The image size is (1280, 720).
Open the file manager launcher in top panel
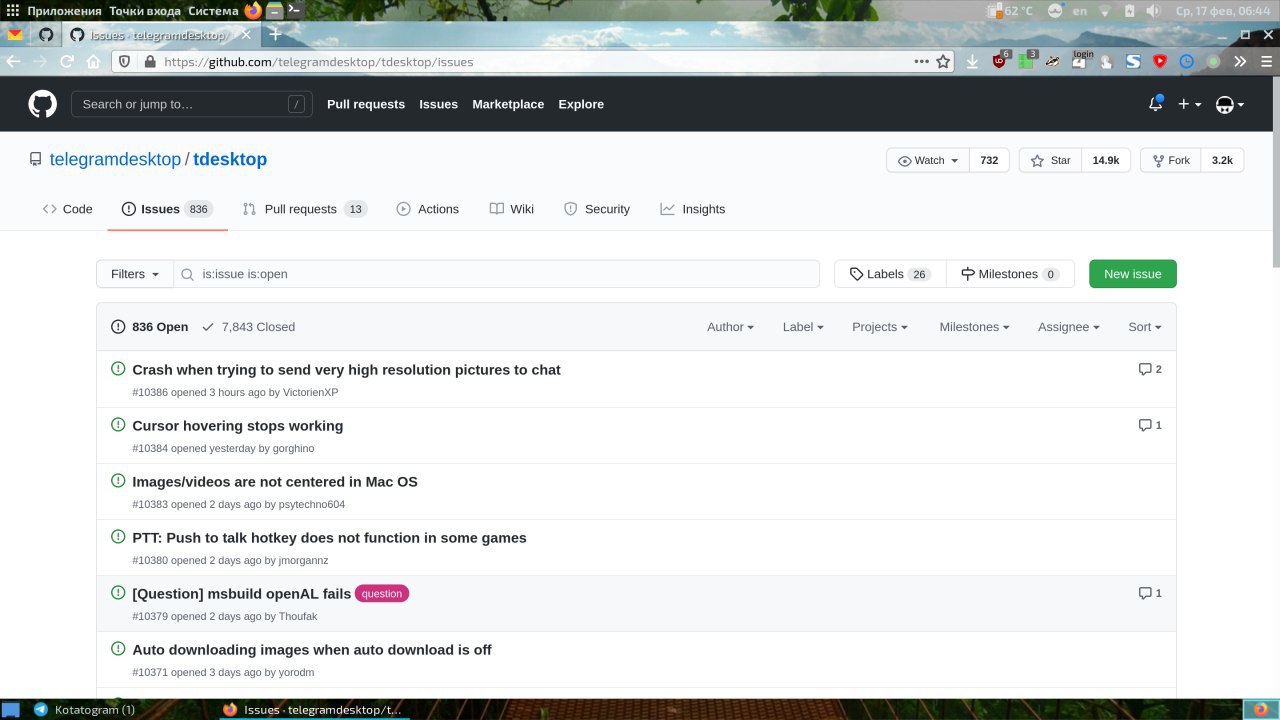(274, 10)
